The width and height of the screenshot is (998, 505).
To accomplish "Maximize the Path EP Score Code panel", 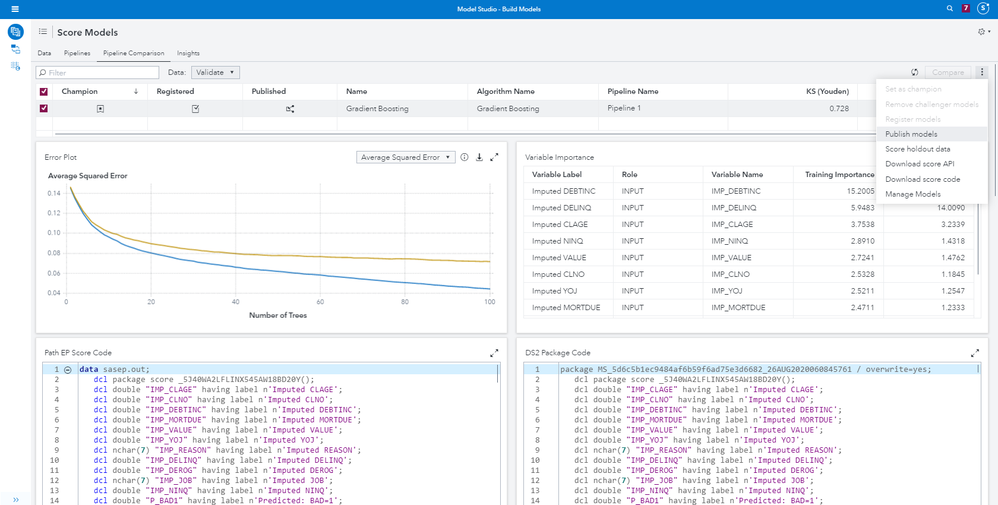I will pyautogui.click(x=494, y=353).
